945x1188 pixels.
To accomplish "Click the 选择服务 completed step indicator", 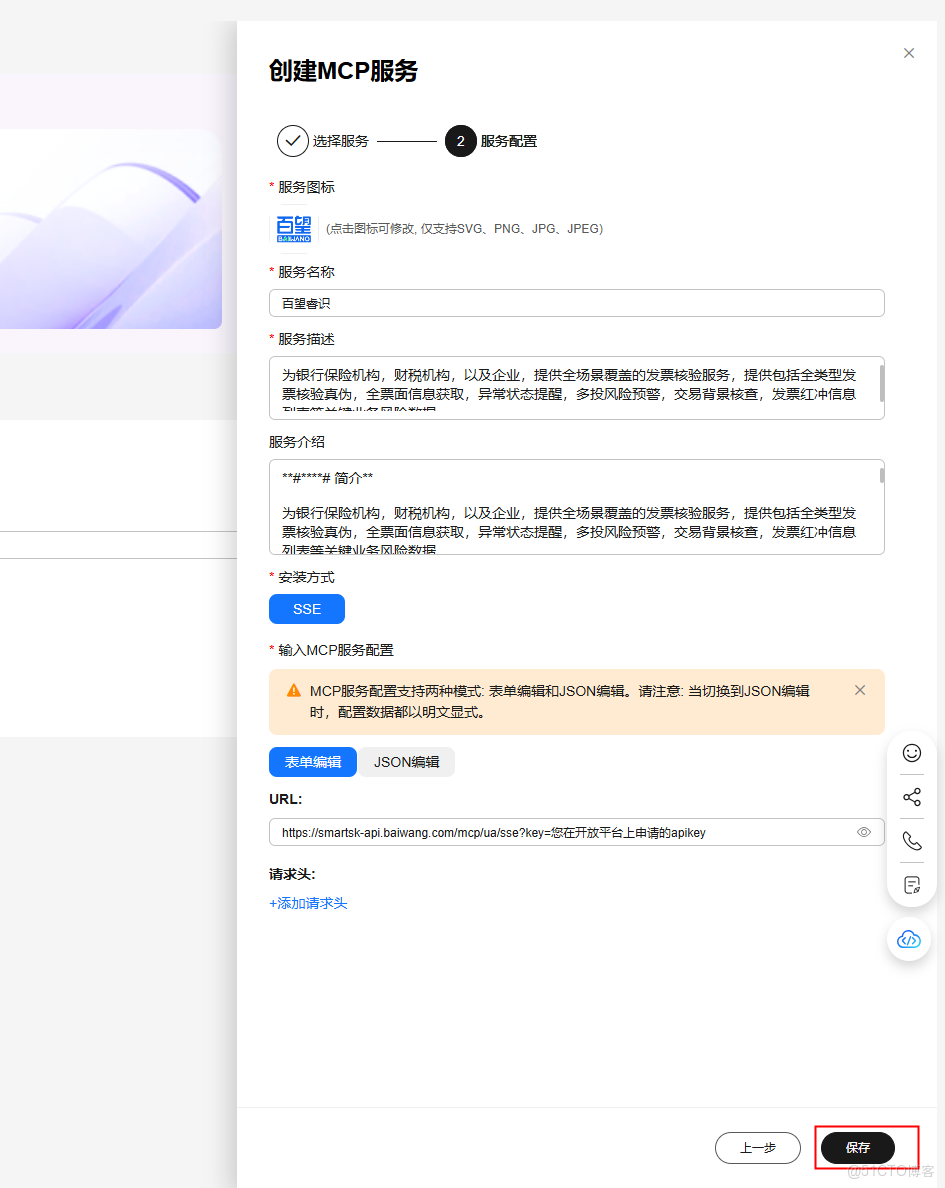I will (293, 141).
